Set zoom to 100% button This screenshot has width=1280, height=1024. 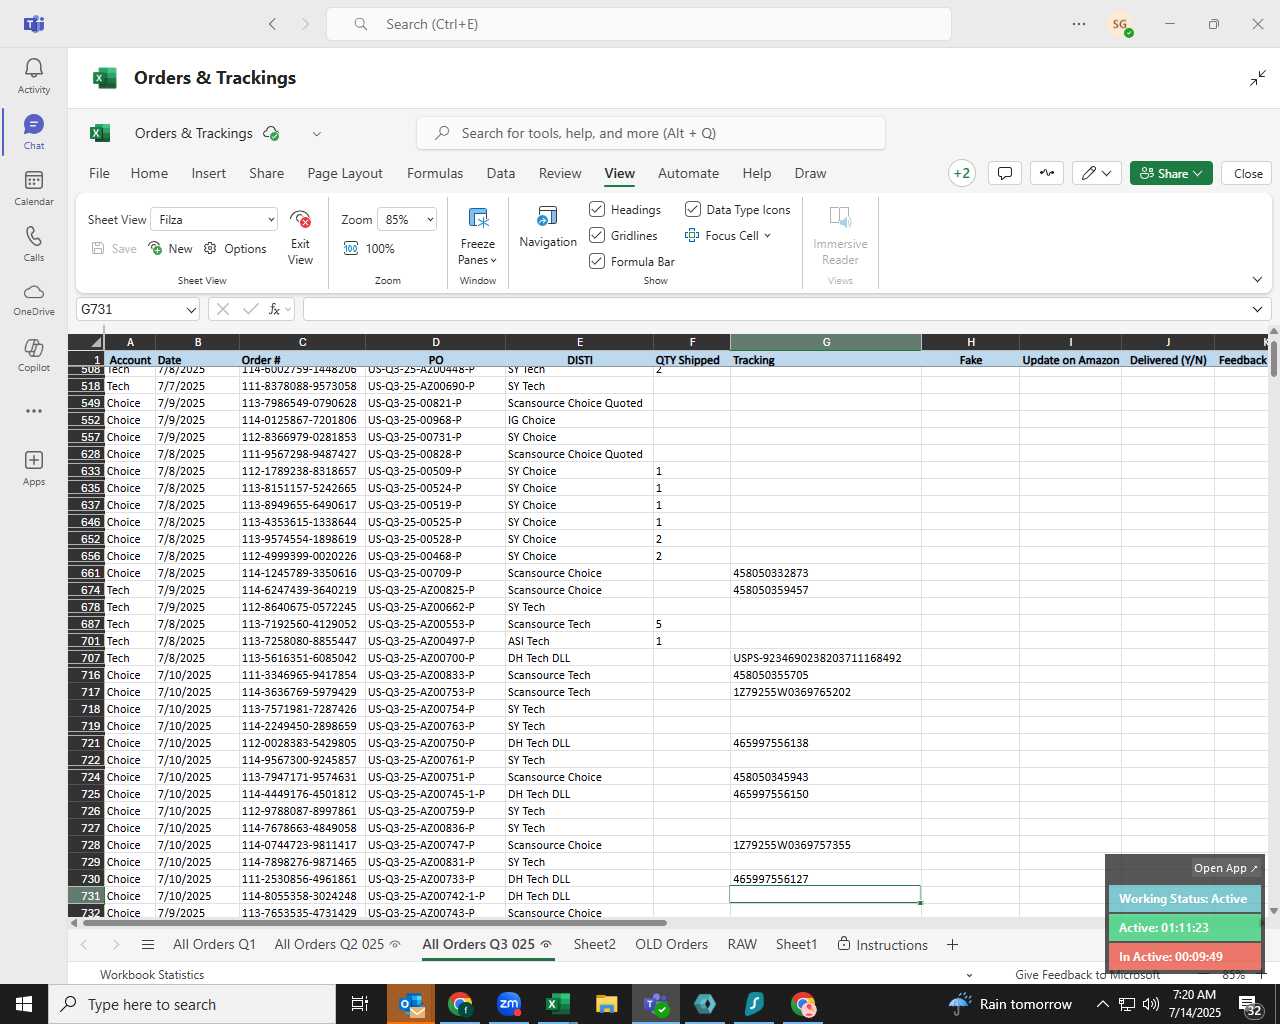click(369, 249)
